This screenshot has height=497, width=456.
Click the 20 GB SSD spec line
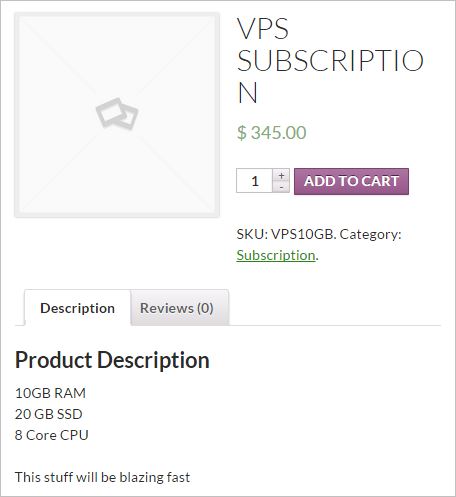49,414
